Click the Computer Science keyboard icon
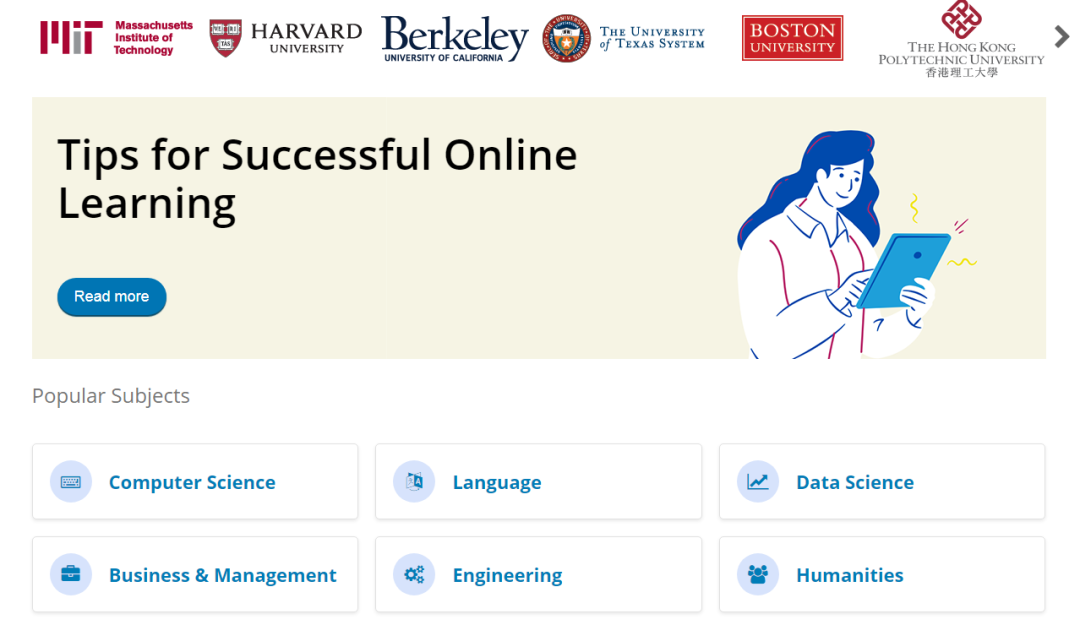Image resolution: width=1080 pixels, height=625 pixels. [71, 482]
